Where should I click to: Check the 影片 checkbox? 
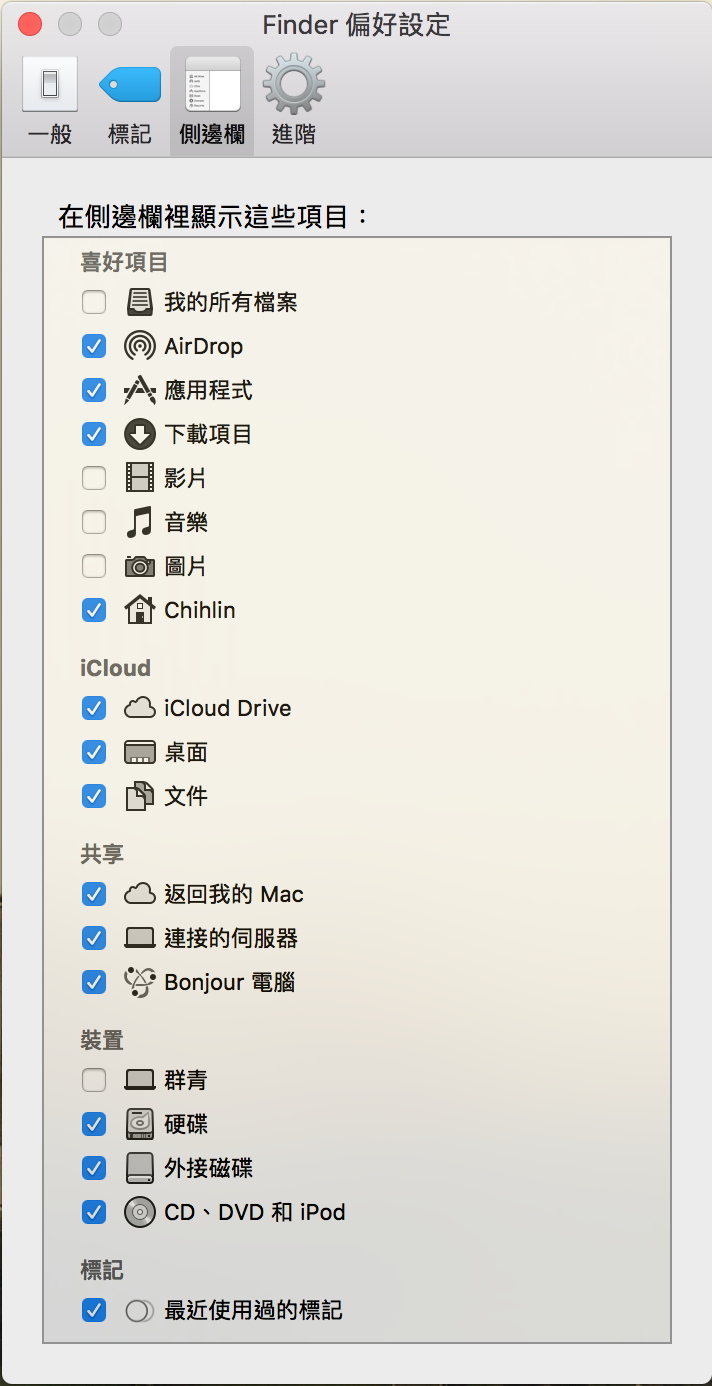coord(94,478)
